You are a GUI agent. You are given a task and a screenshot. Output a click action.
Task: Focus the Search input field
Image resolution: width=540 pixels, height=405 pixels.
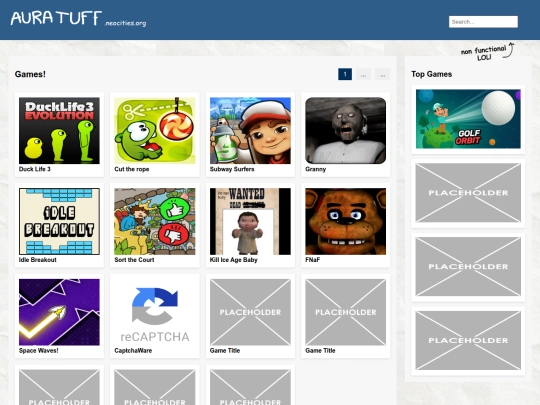point(483,22)
